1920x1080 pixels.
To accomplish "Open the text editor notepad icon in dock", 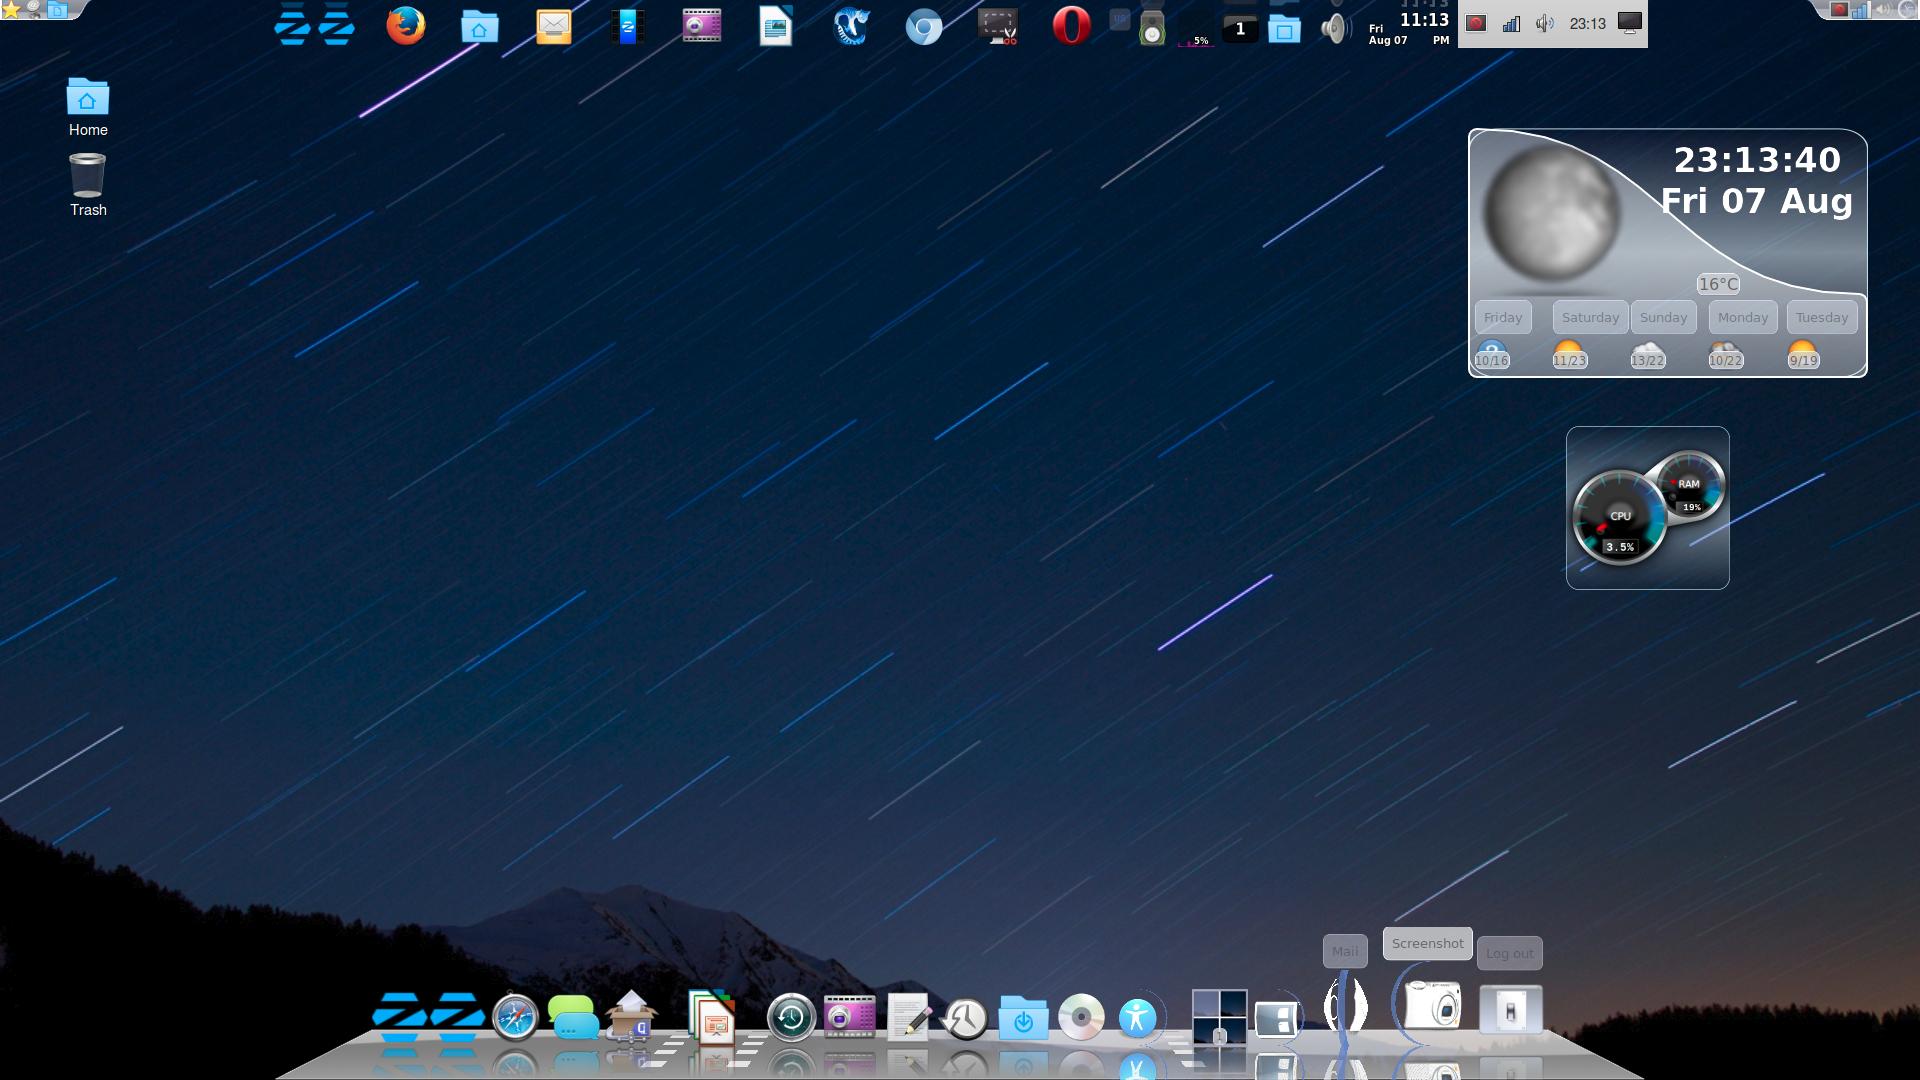I will pos(908,1018).
